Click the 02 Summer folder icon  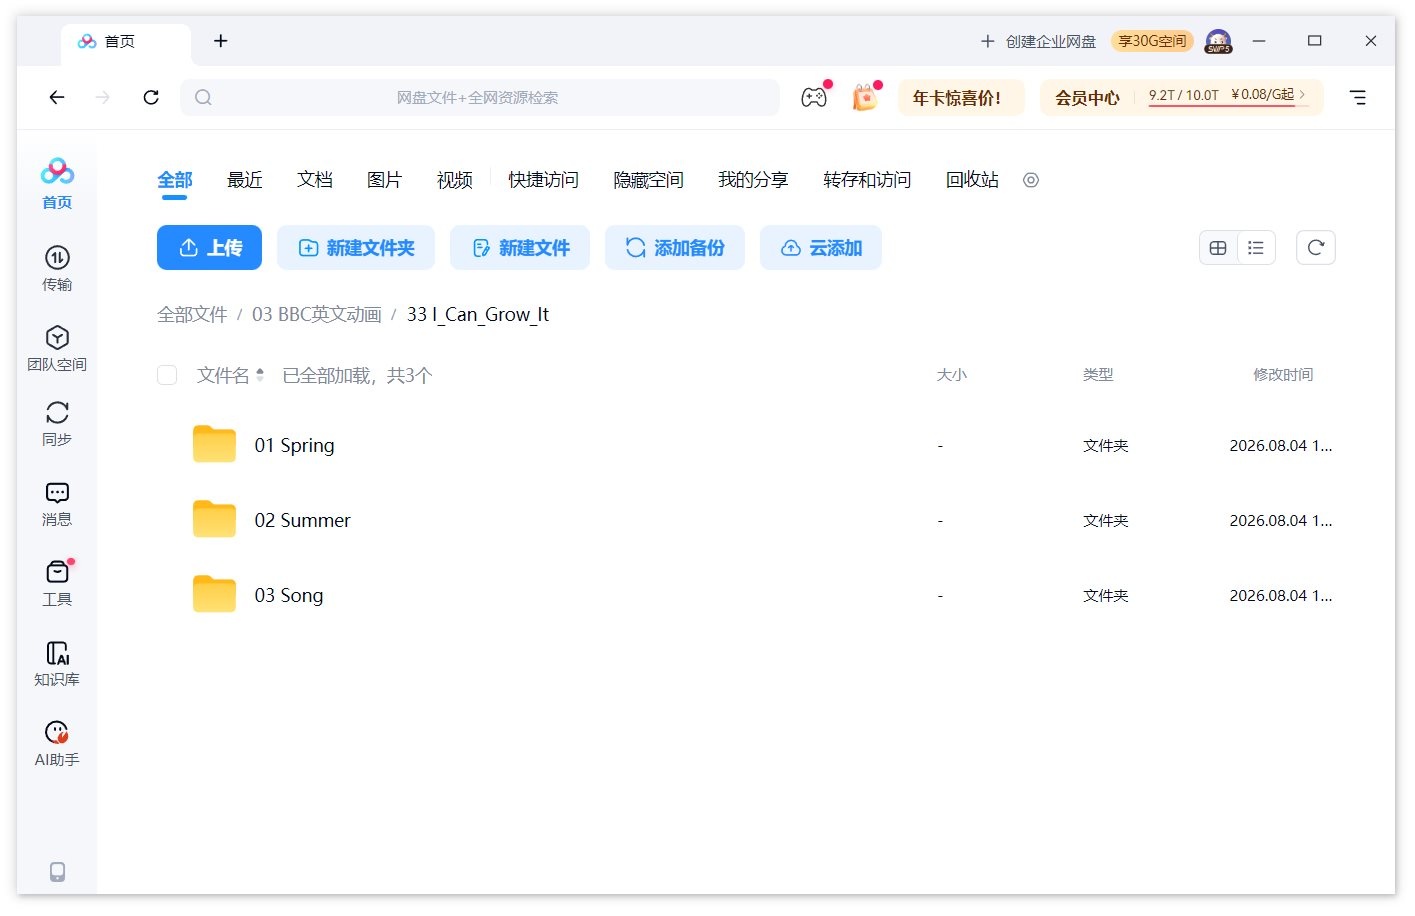[214, 519]
